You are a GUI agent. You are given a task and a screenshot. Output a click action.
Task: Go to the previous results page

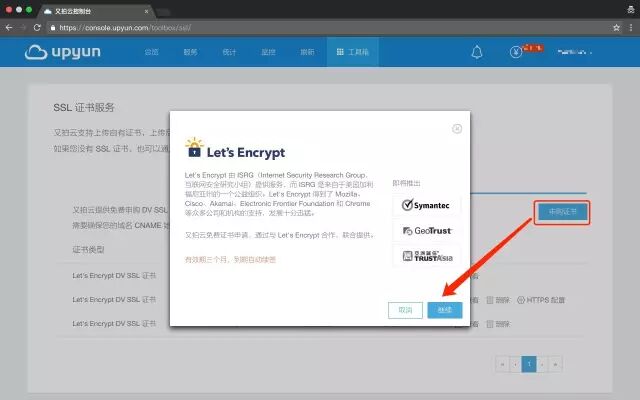click(x=515, y=364)
